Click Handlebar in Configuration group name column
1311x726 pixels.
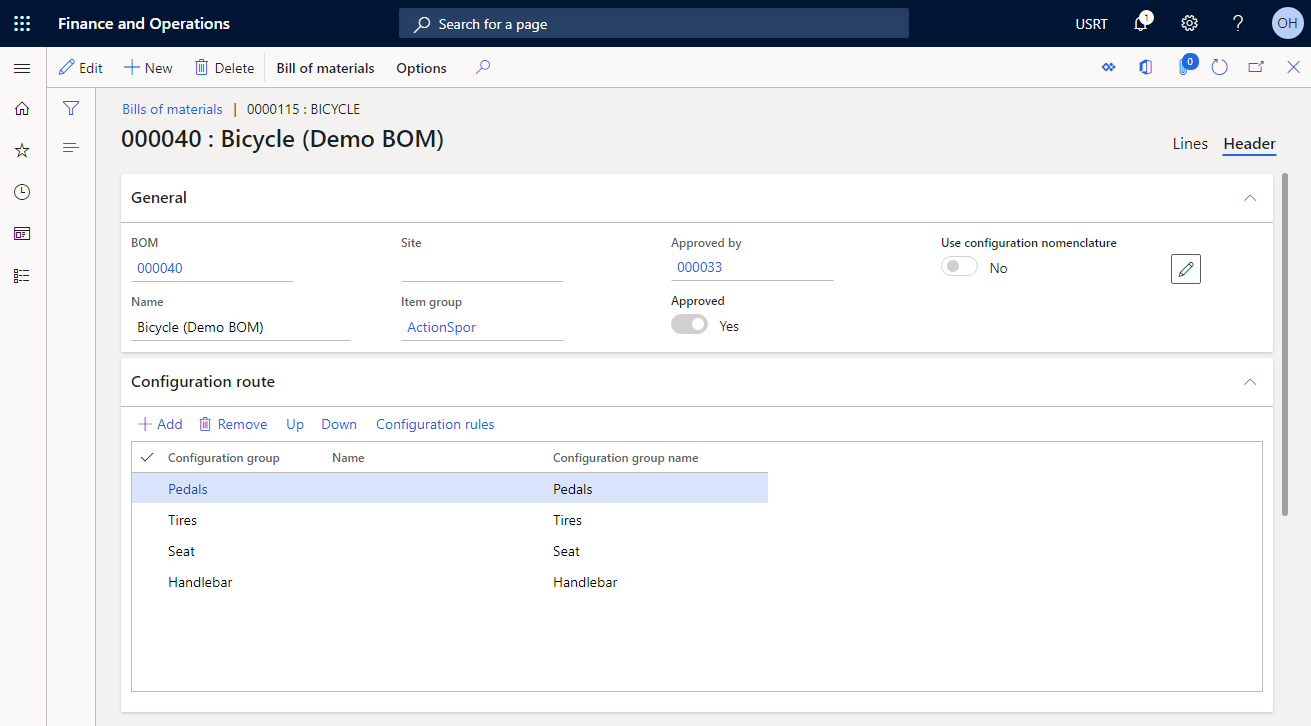[x=585, y=582]
